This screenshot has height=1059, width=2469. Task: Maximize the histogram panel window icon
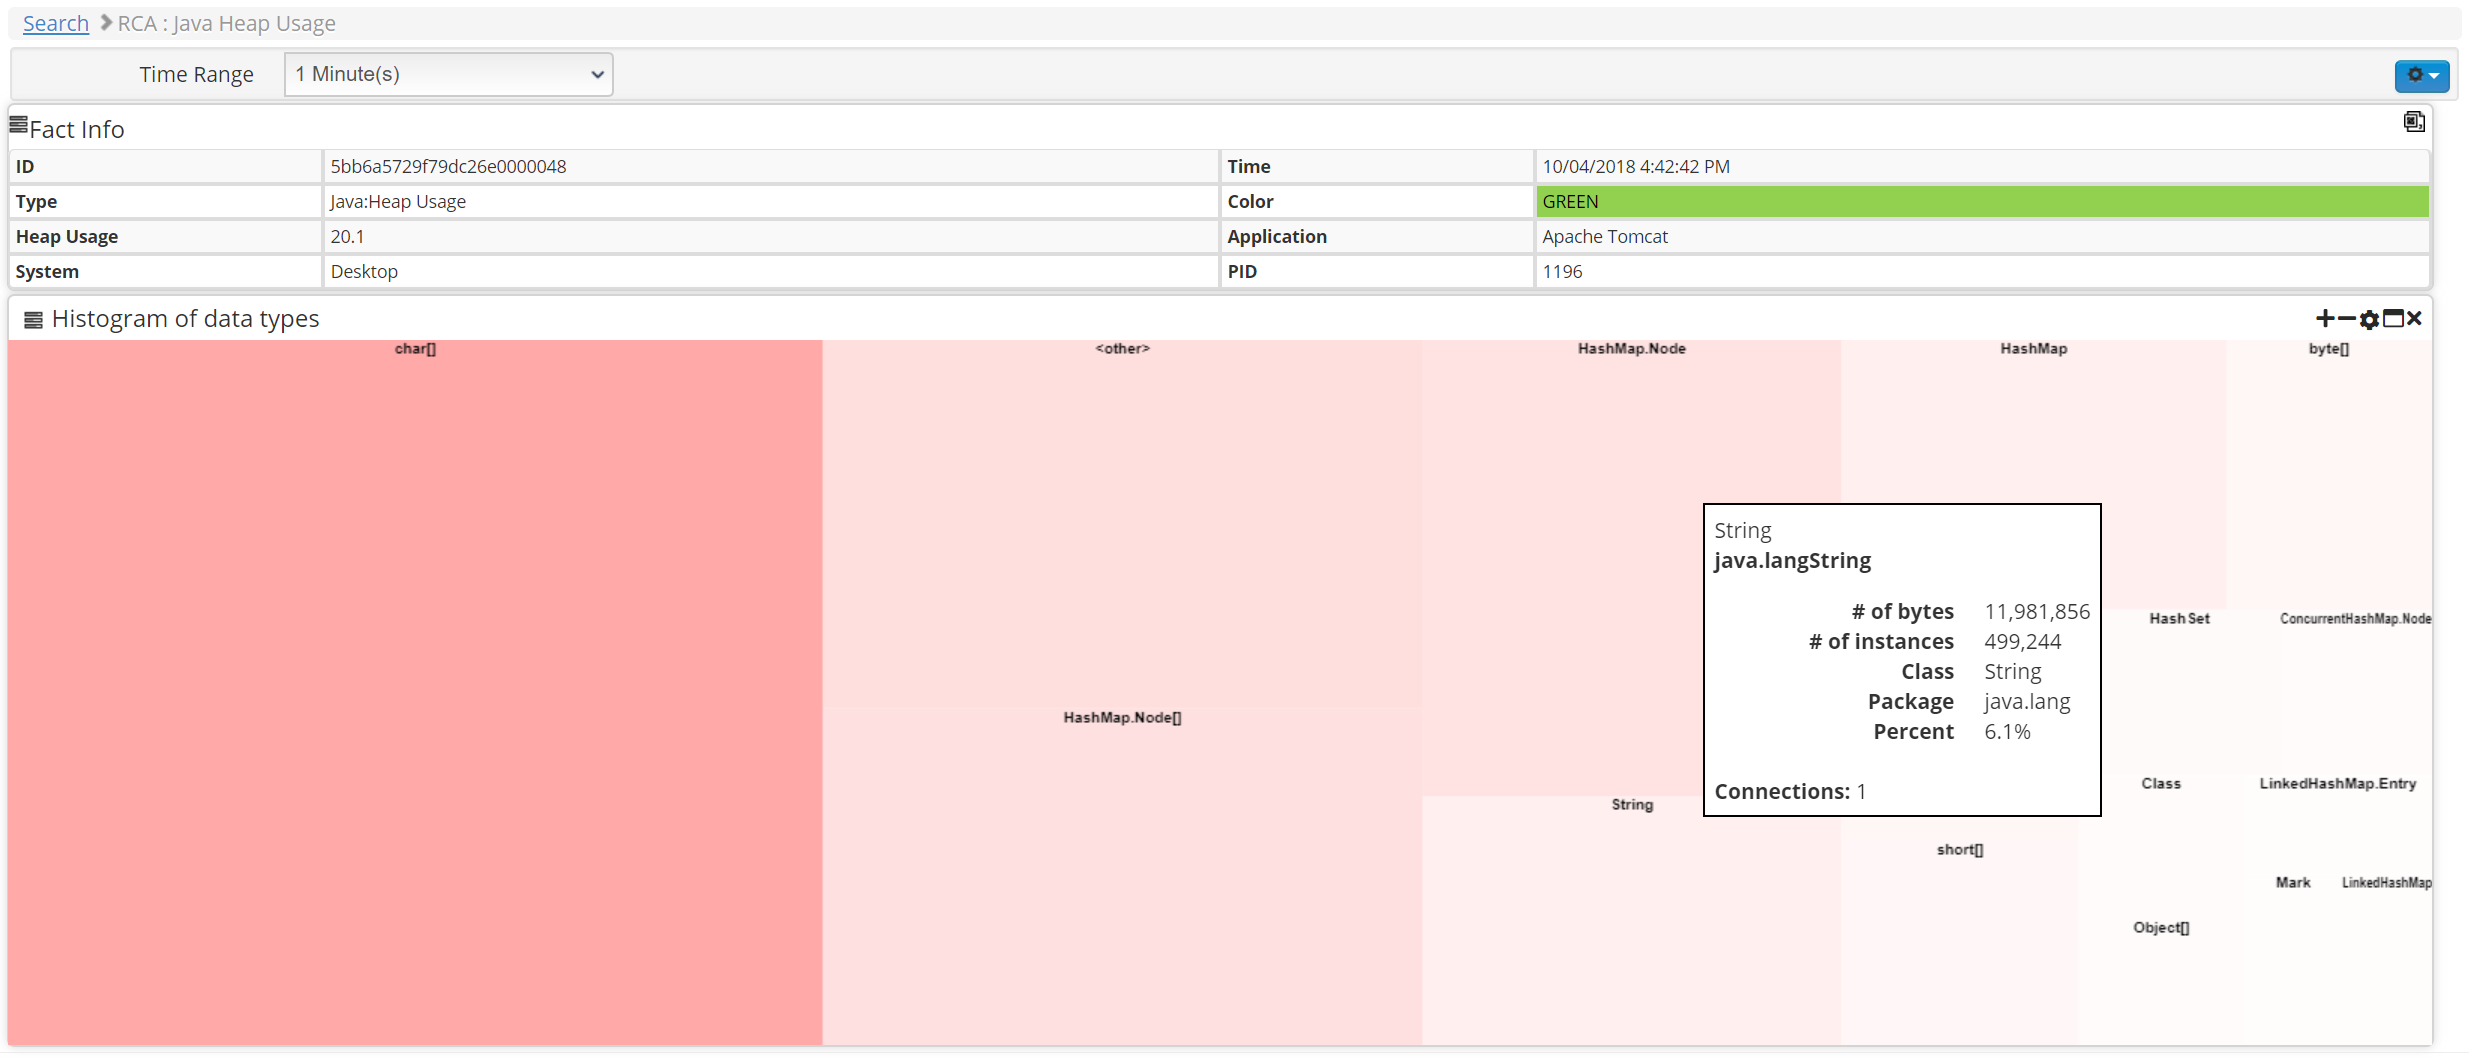[x=2393, y=319]
